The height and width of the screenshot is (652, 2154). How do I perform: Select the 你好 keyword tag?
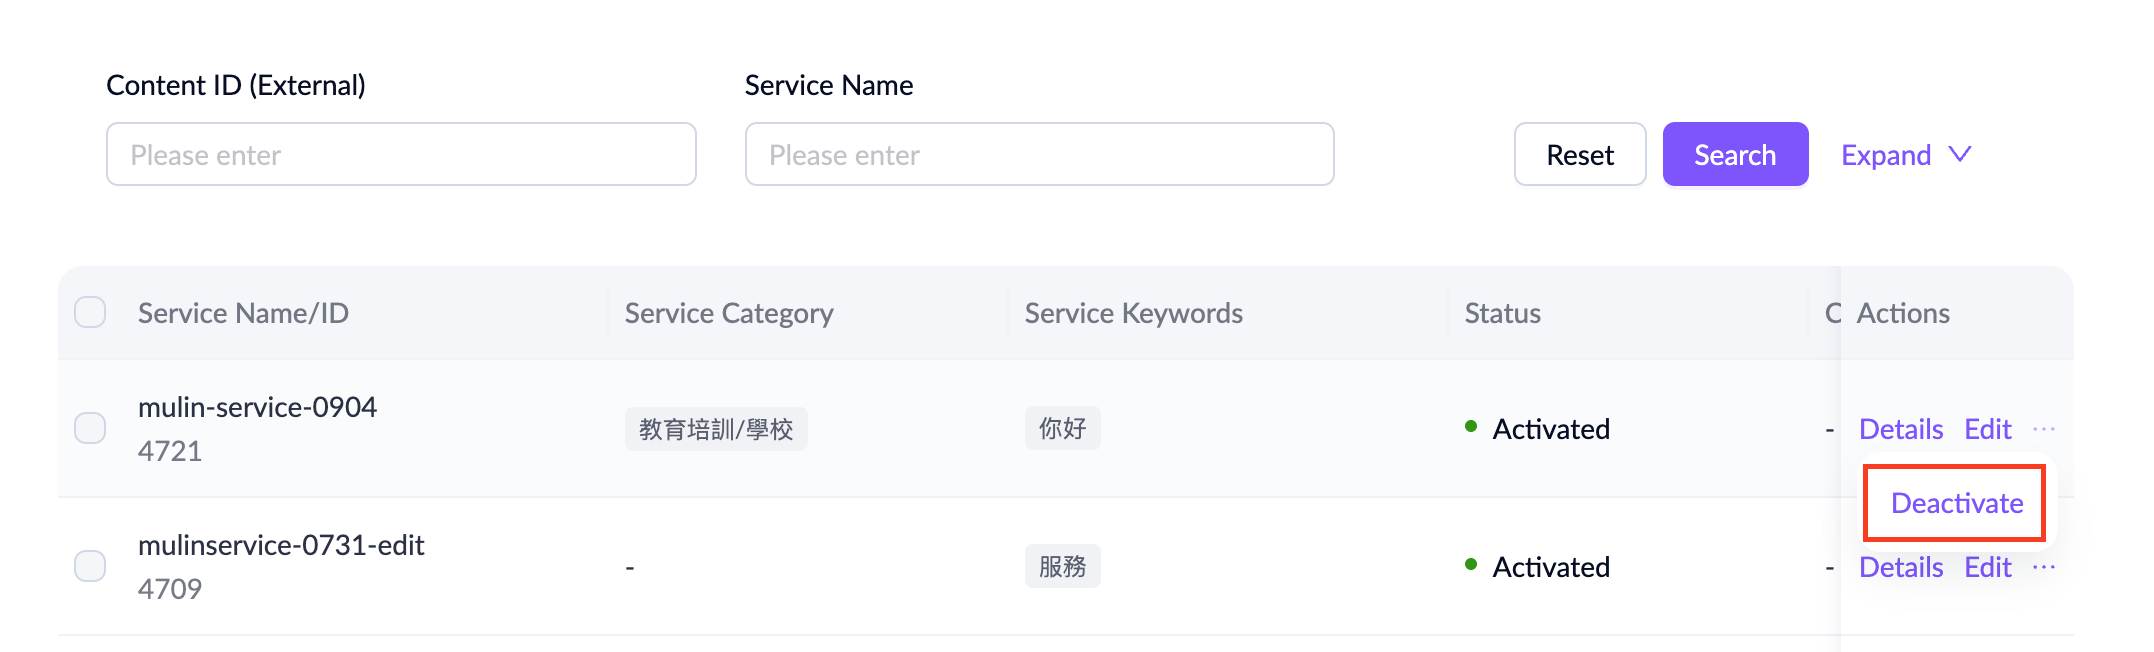pos(1062,428)
